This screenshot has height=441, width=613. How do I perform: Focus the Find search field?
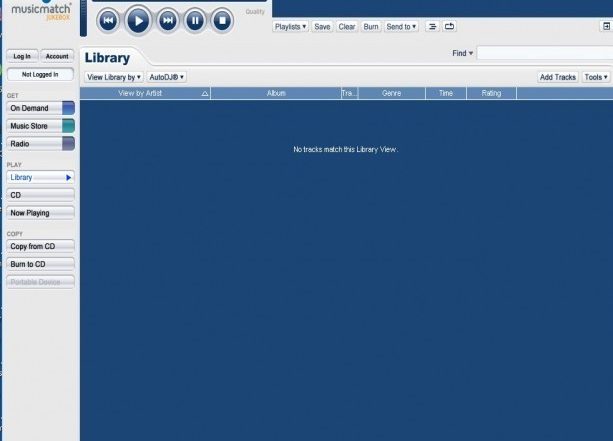tap(545, 53)
